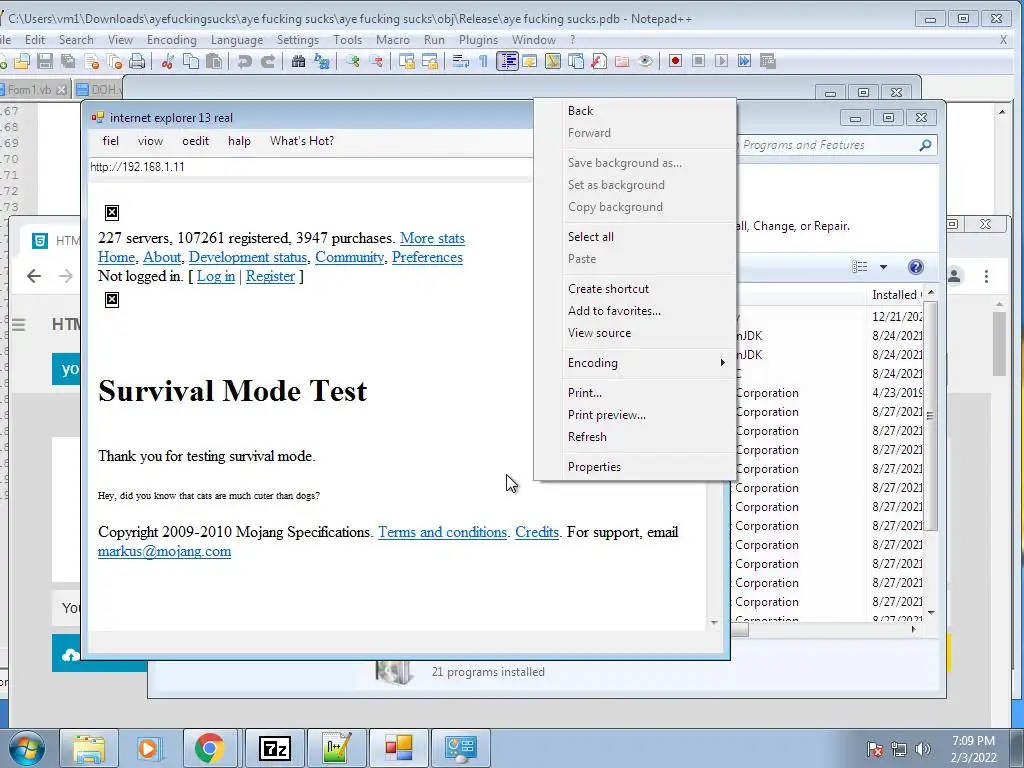Toggle show all characters pilcrow icon
Viewport: 1024px width, 768px height.
tap(483, 61)
